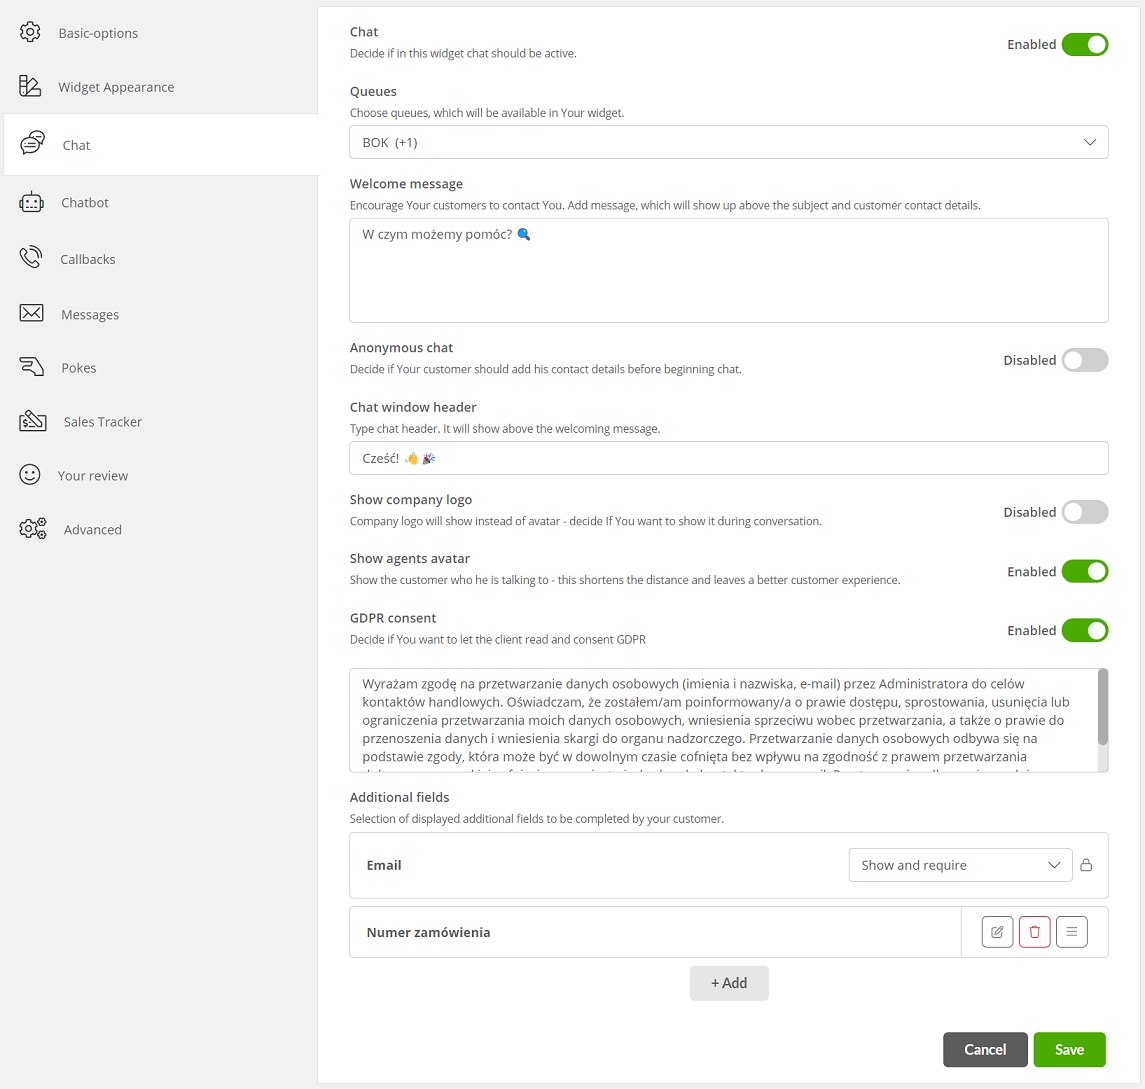Click the Welcome message heading
The width and height of the screenshot is (1145, 1089).
tap(406, 184)
